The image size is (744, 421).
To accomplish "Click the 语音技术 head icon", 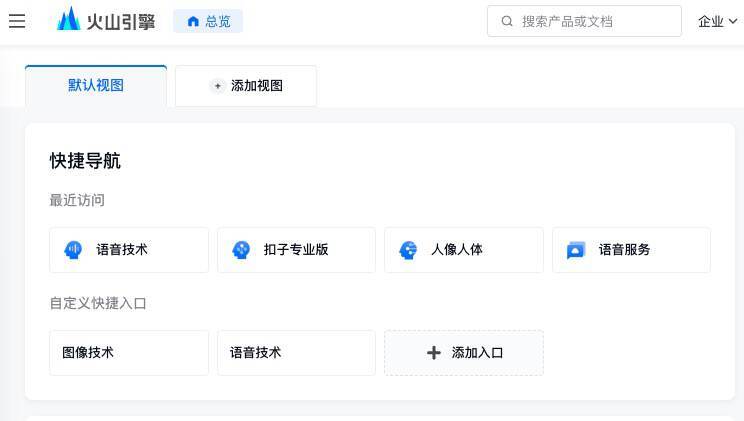I will (x=73, y=250).
